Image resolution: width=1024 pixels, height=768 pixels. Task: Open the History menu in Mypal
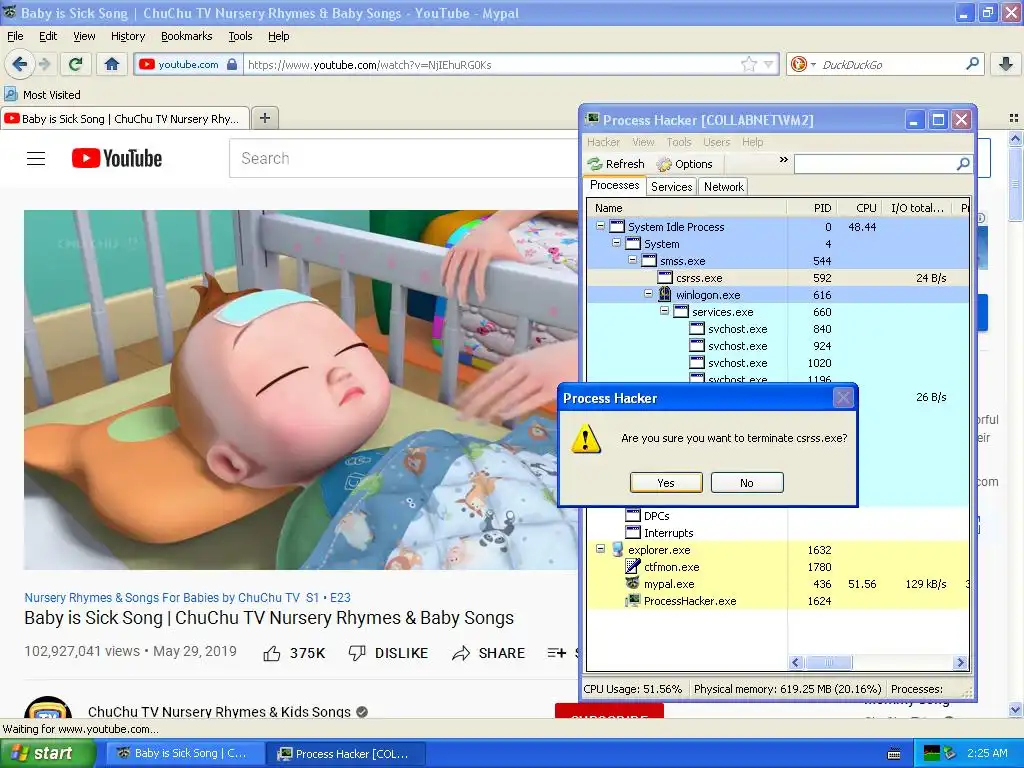click(128, 36)
